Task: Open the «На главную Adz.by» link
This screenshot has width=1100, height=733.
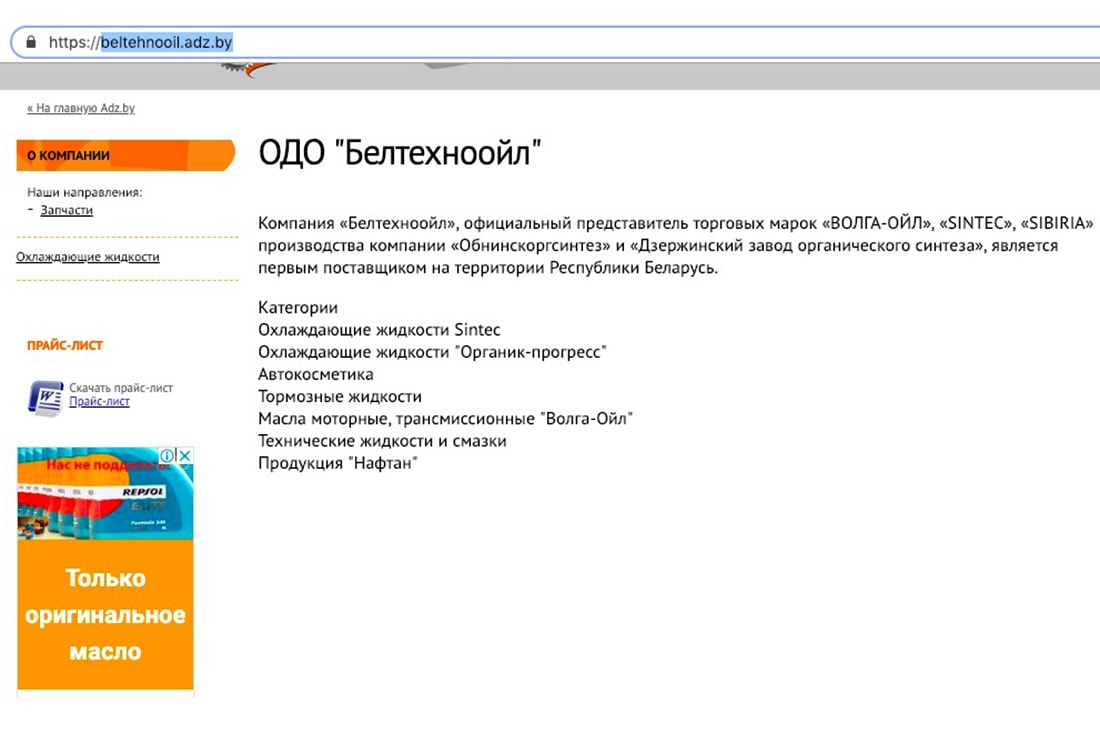Action: click(81, 108)
